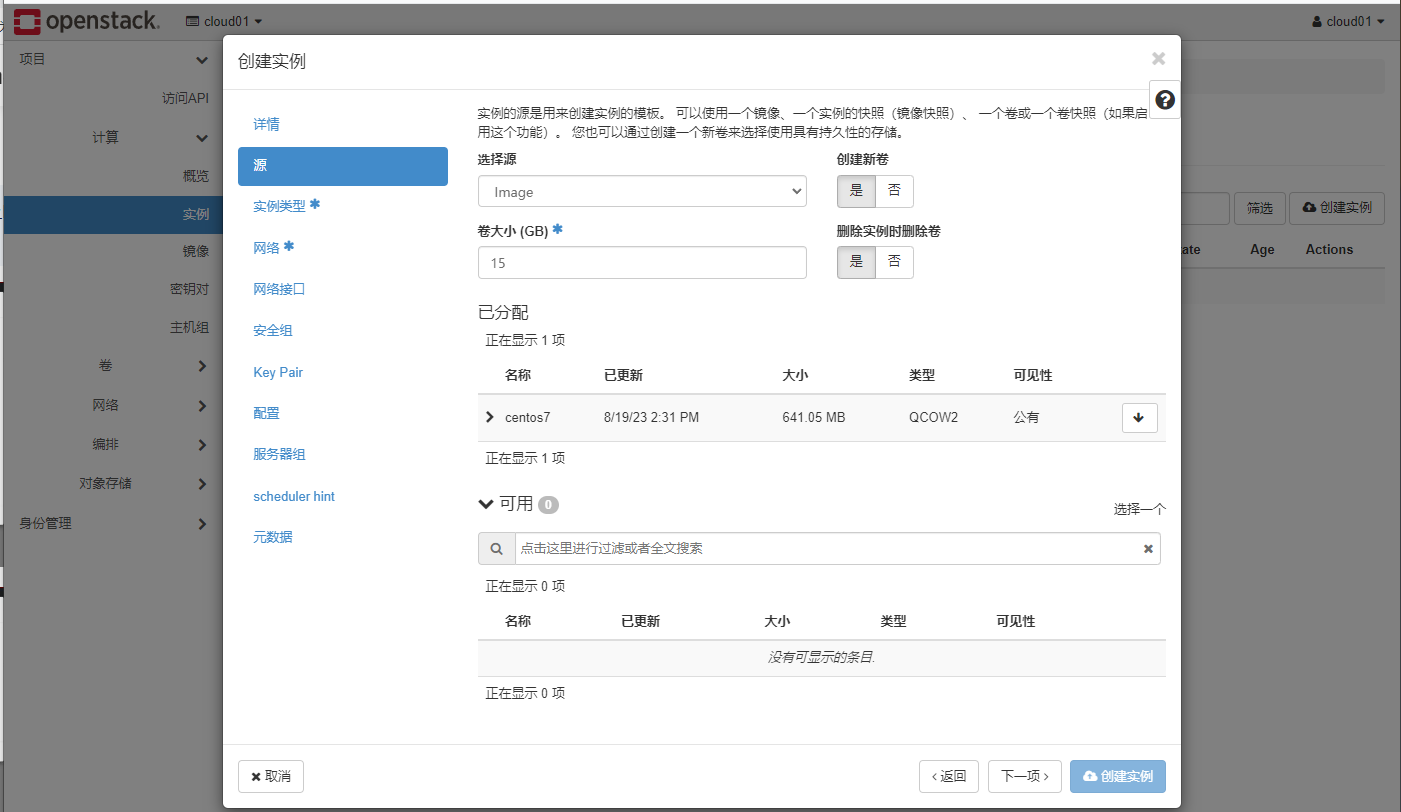
Task: Switch to the scheduler hint step
Action: 343,496
